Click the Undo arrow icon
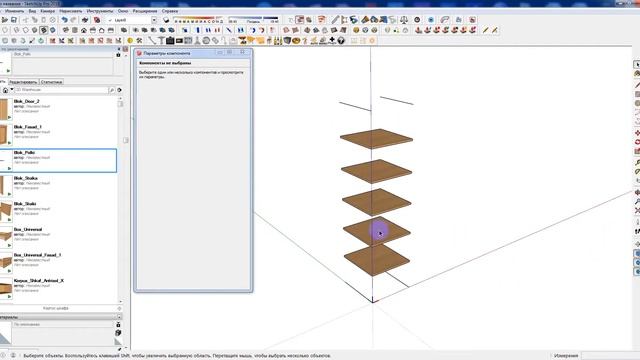The width and height of the screenshot is (640, 360). [64, 20]
